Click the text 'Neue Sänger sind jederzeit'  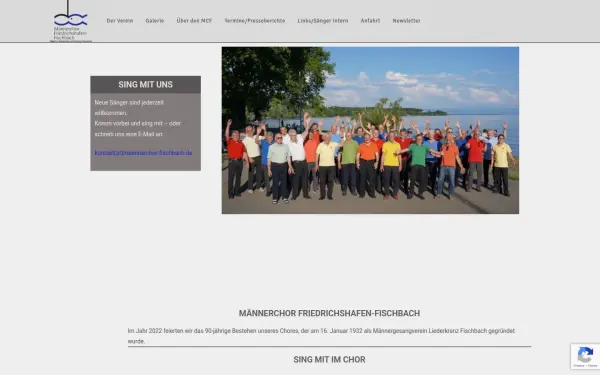coord(129,103)
